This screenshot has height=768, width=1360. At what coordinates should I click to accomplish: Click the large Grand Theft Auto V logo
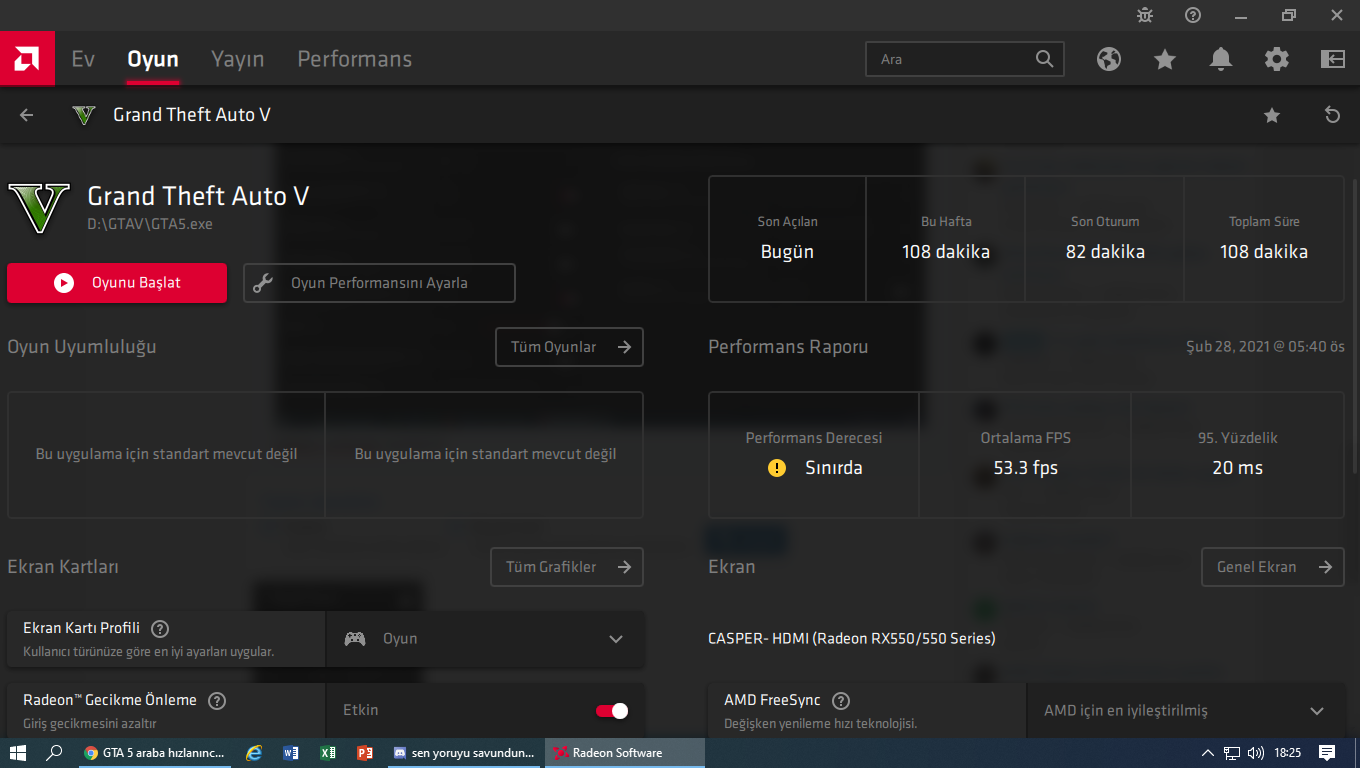[x=39, y=207]
